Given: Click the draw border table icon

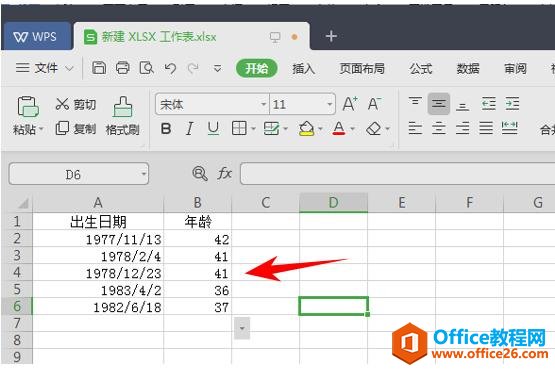Looking at the screenshot, I should (271, 129).
